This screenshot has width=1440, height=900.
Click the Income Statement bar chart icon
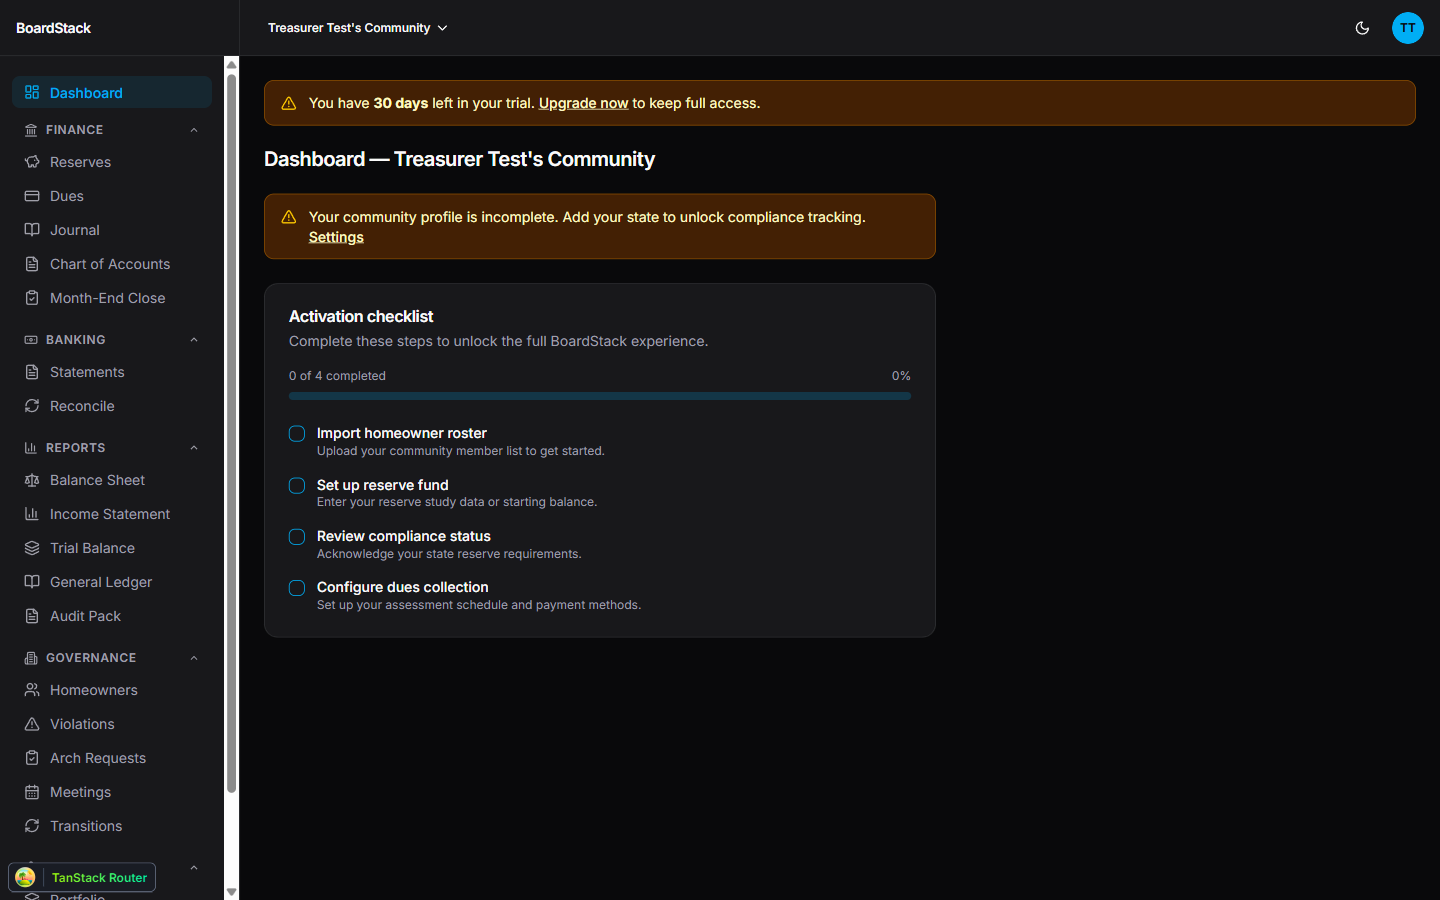tap(32, 514)
